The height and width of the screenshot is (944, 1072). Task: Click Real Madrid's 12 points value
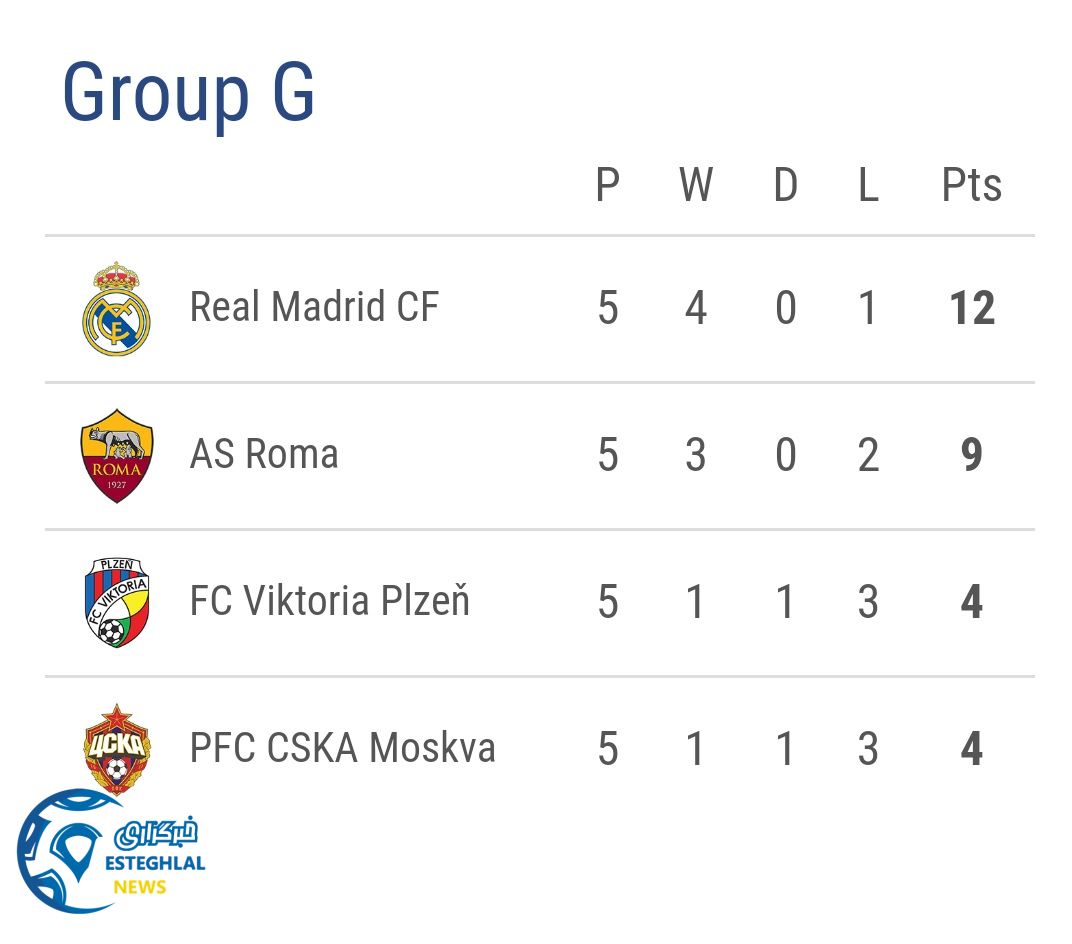tap(972, 309)
